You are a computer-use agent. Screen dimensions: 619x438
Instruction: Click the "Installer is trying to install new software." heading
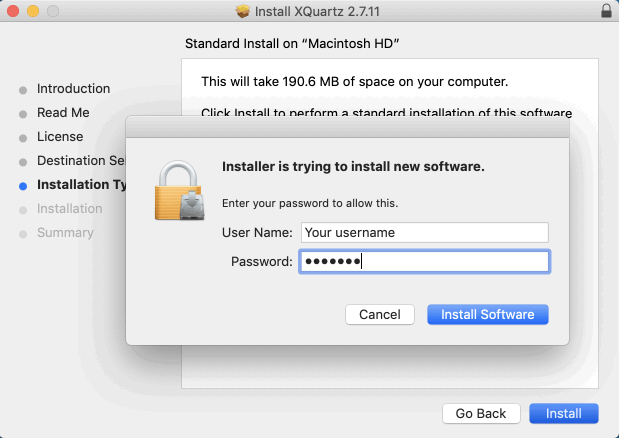click(353, 167)
